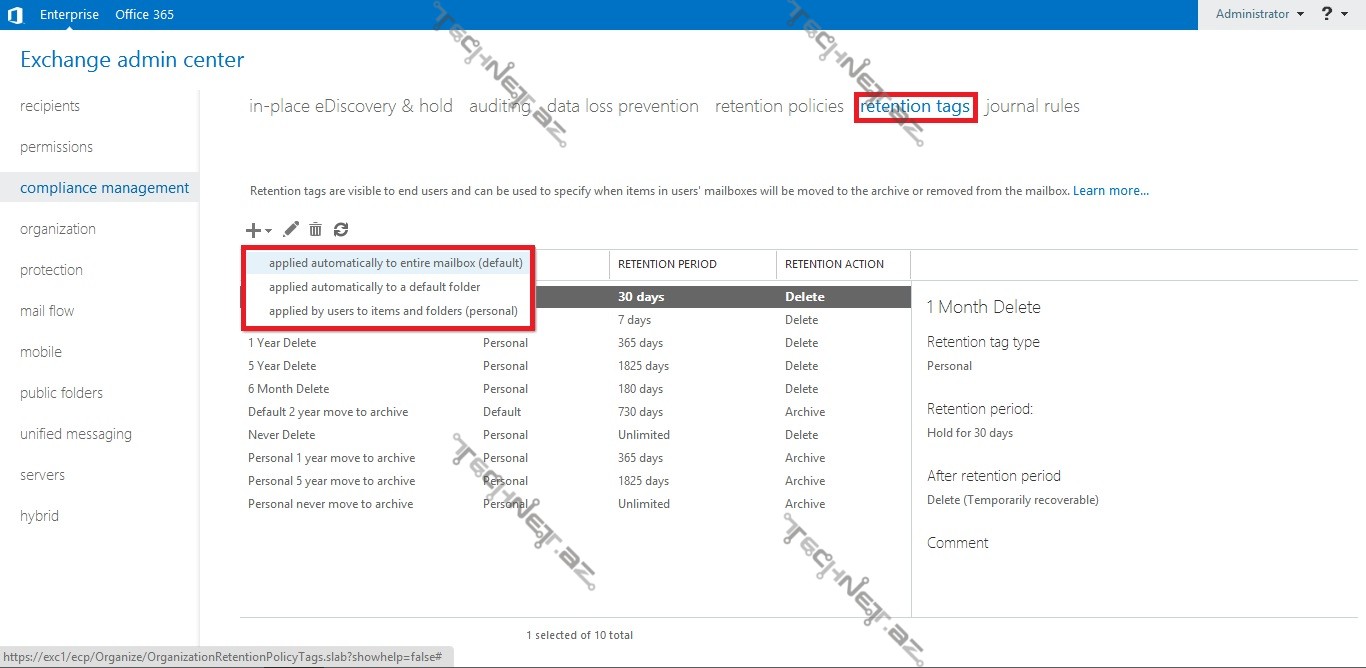
Task: Select Default 2 year move to archive row
Action: click(x=328, y=412)
